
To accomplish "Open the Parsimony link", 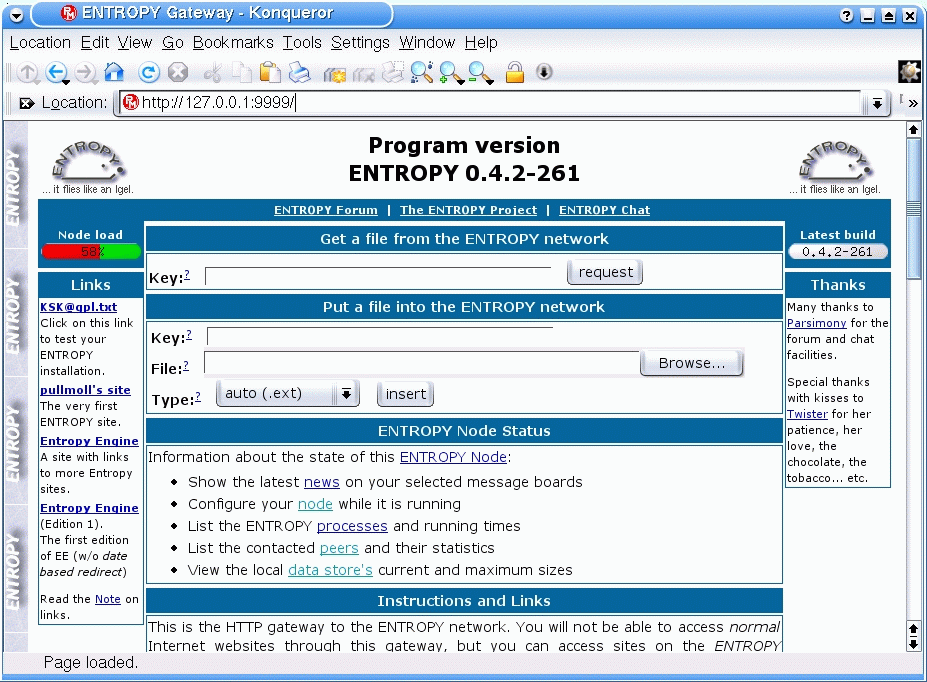I will point(816,323).
